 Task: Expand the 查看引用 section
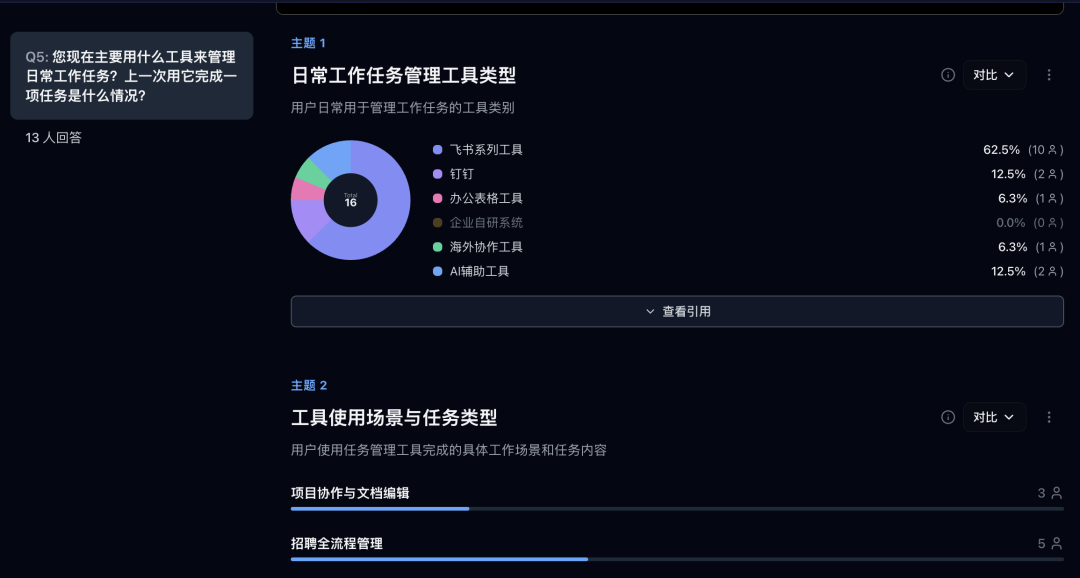click(x=677, y=311)
